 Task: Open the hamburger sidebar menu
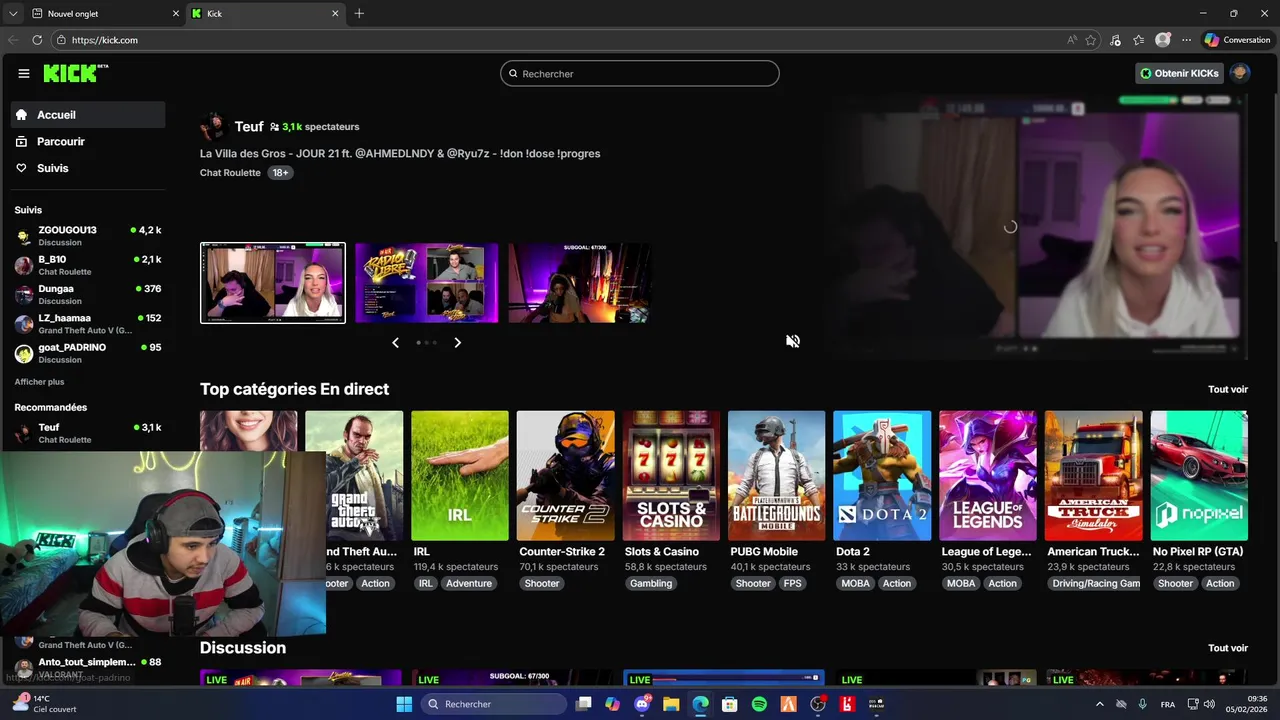(x=23, y=73)
